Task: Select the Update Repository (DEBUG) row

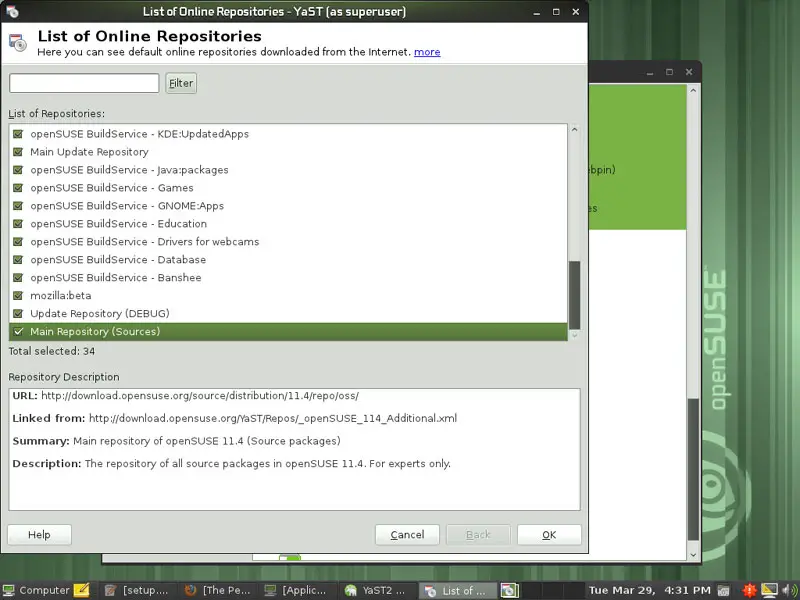Action: 288,313
